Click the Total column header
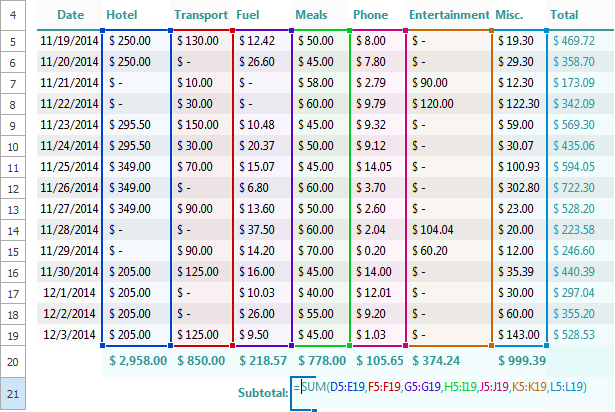The image size is (615, 412). 564,15
